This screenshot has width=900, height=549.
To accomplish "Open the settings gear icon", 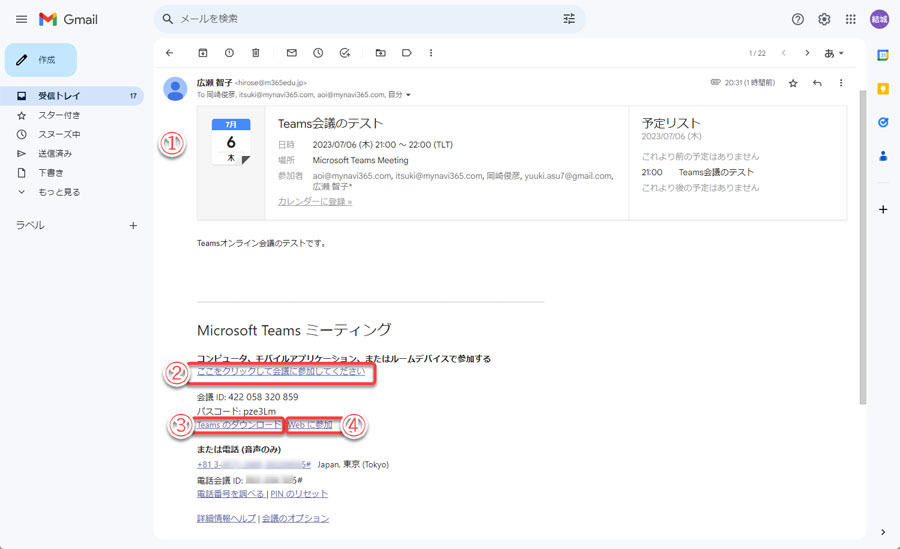I will [x=824, y=19].
